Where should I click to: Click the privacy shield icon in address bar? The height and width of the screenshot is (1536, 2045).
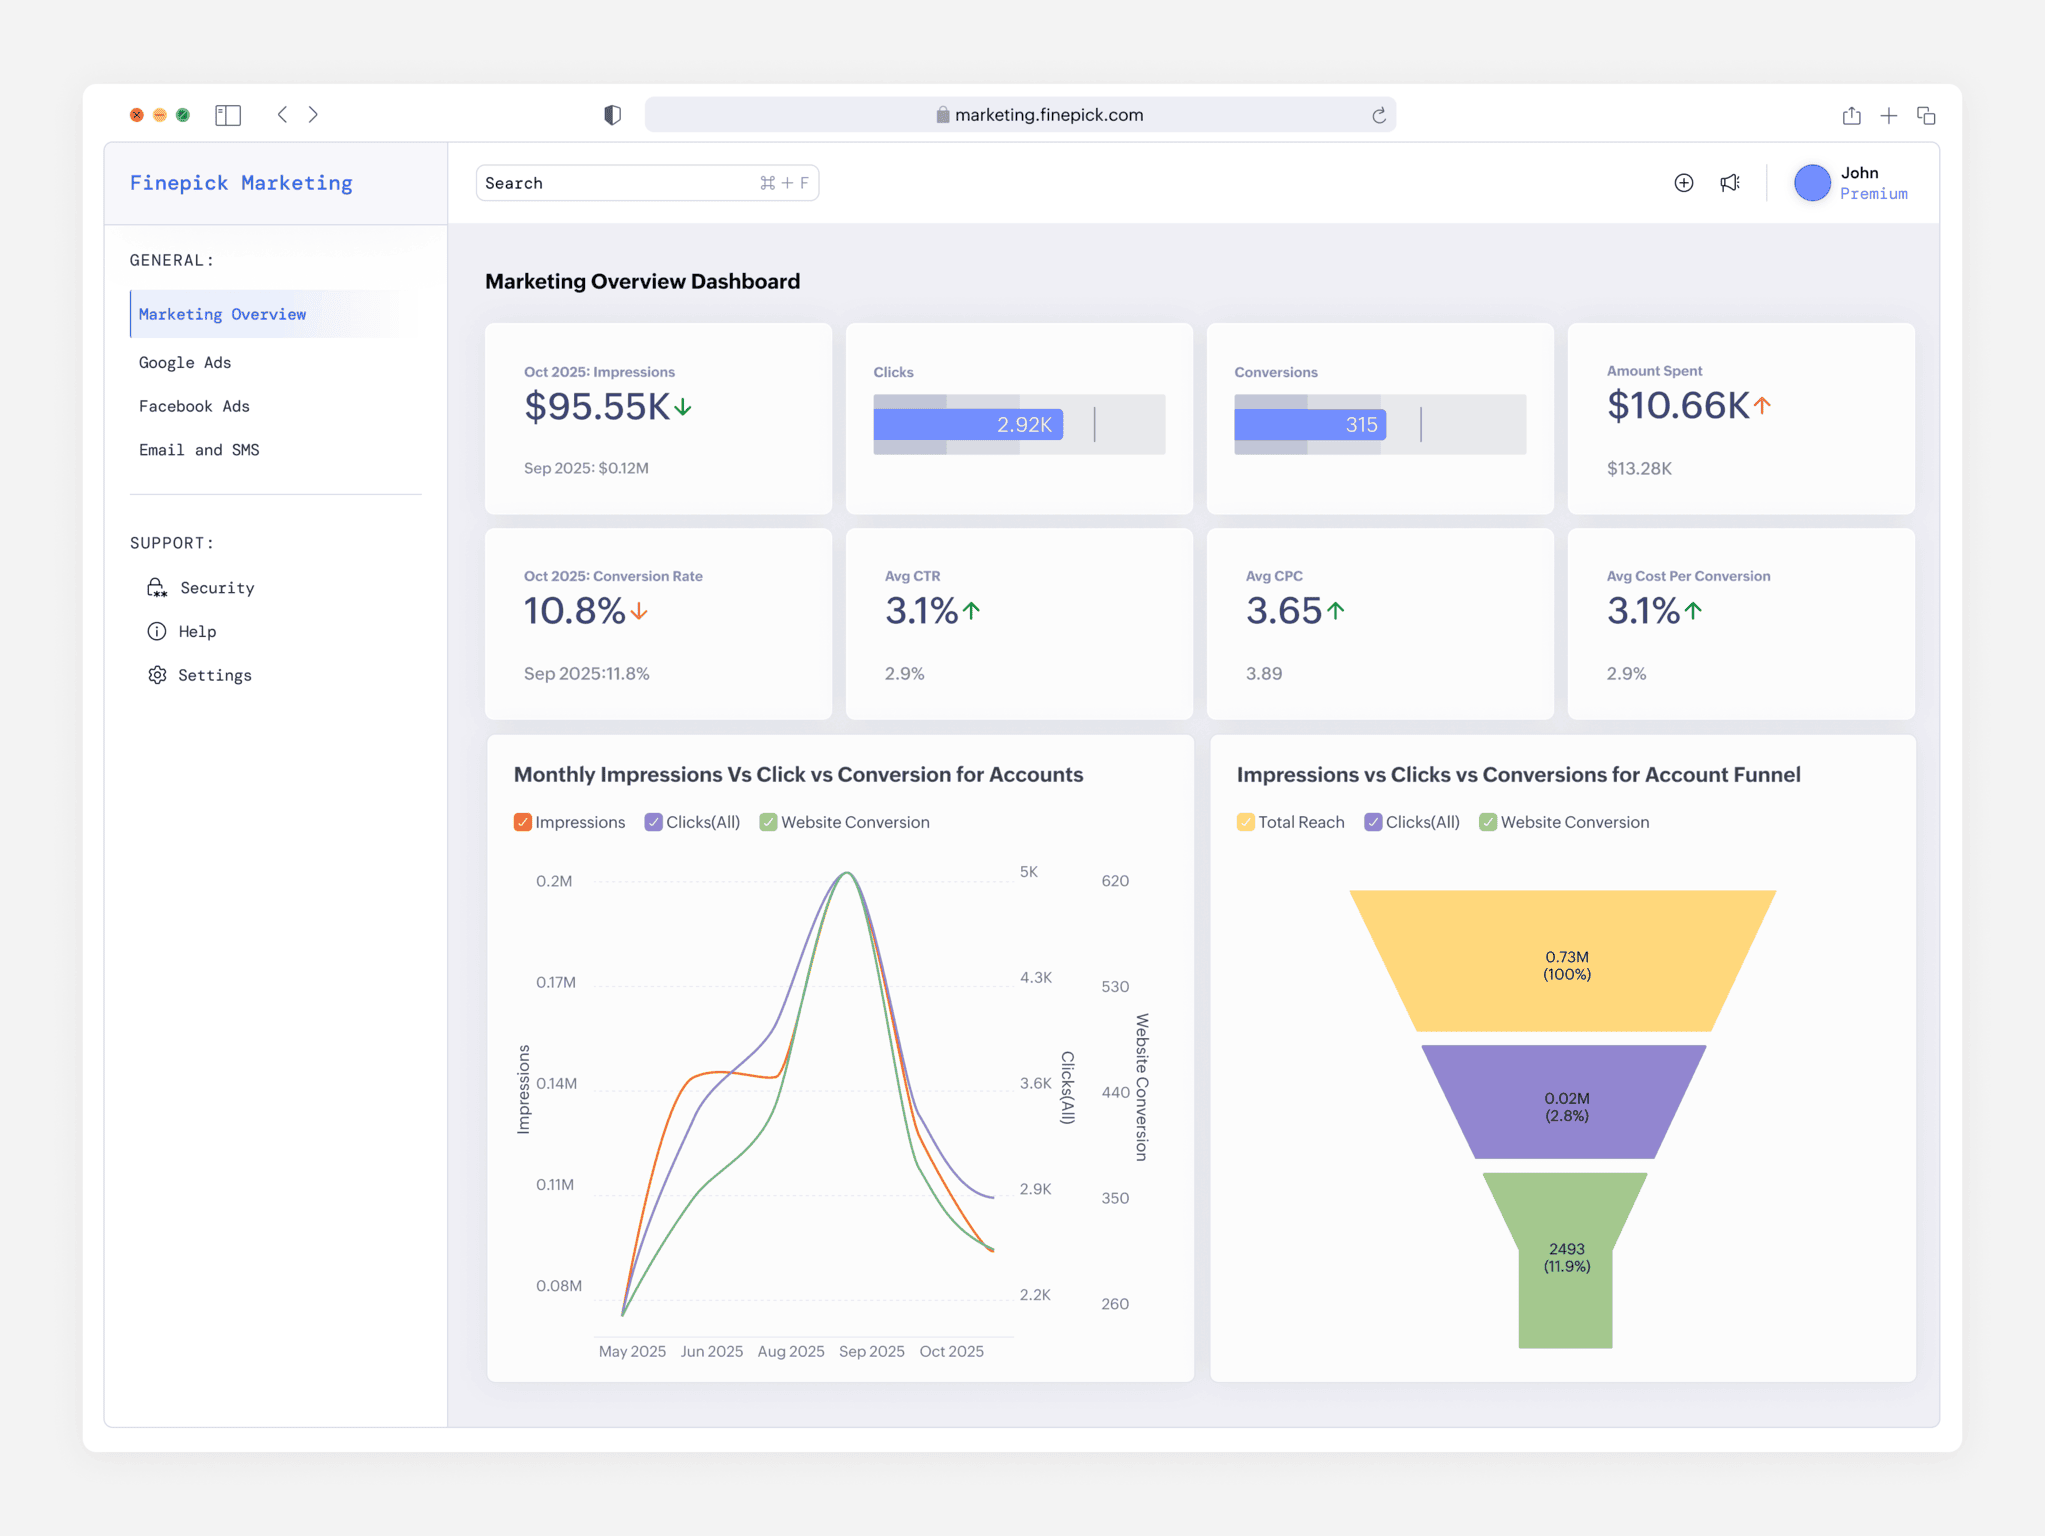click(x=612, y=114)
